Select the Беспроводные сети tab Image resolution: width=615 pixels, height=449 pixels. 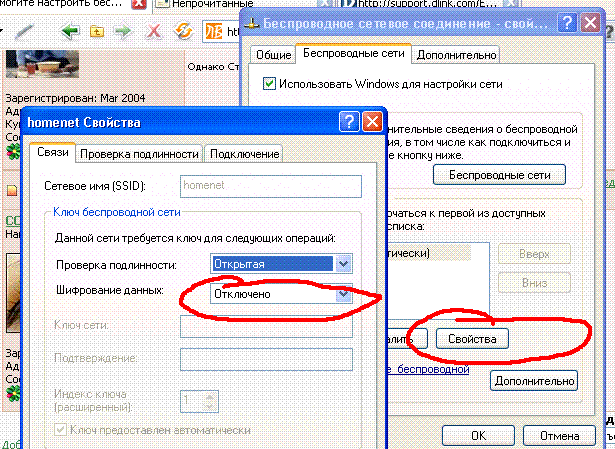353,53
